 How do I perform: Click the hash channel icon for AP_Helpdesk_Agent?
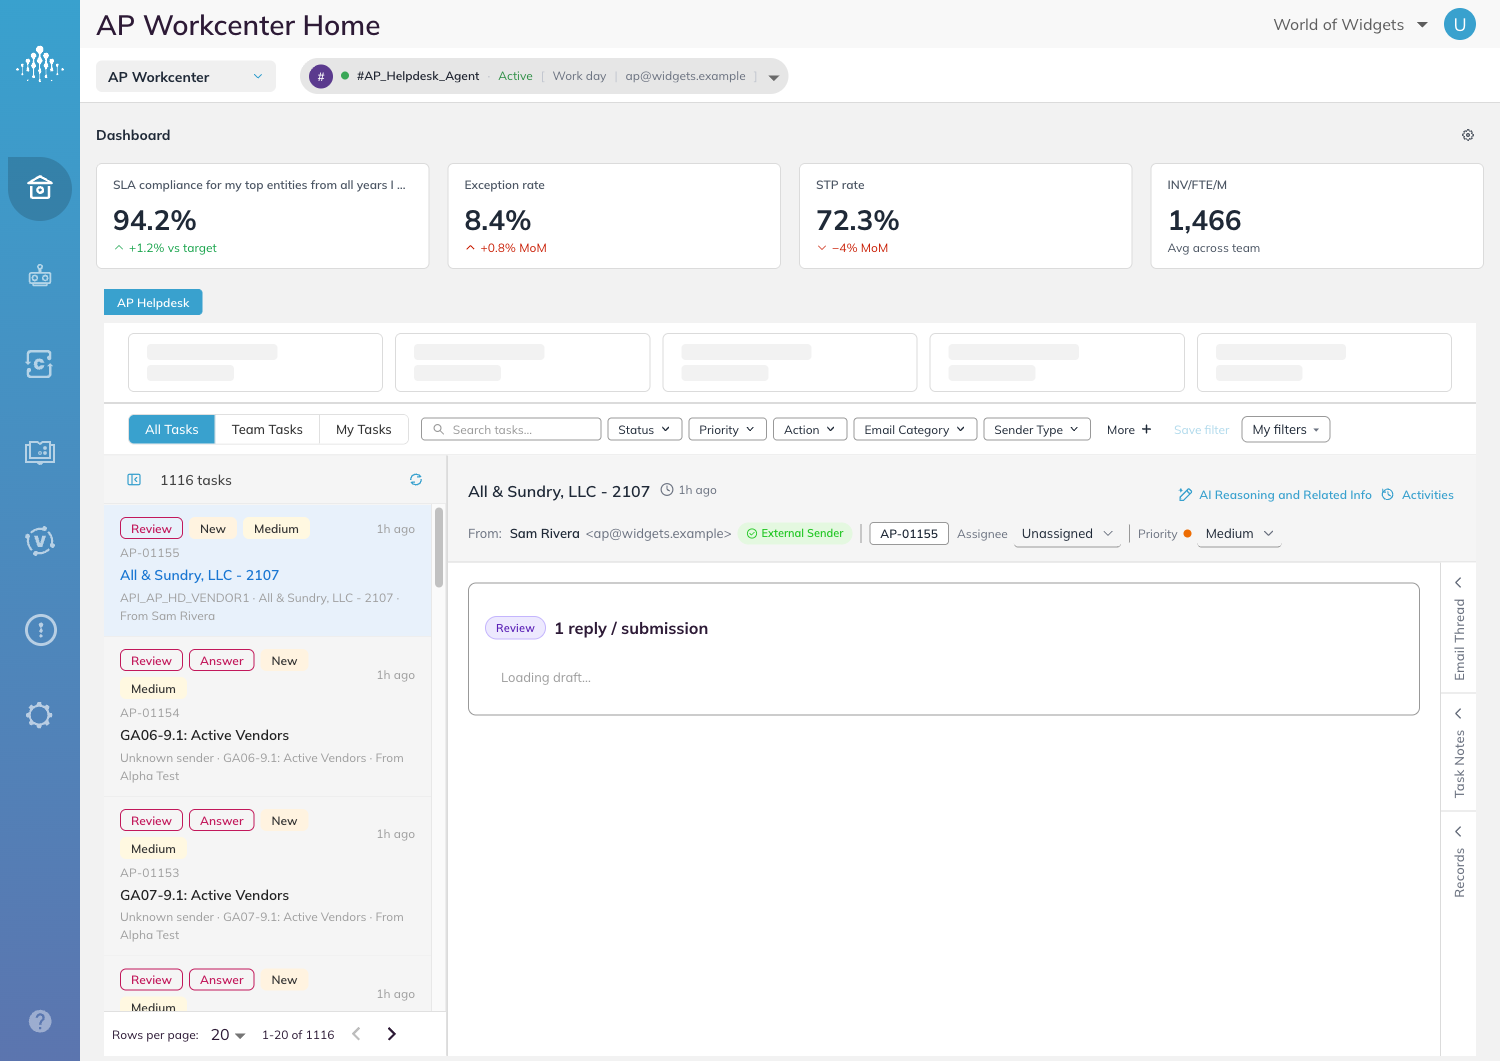pos(320,76)
